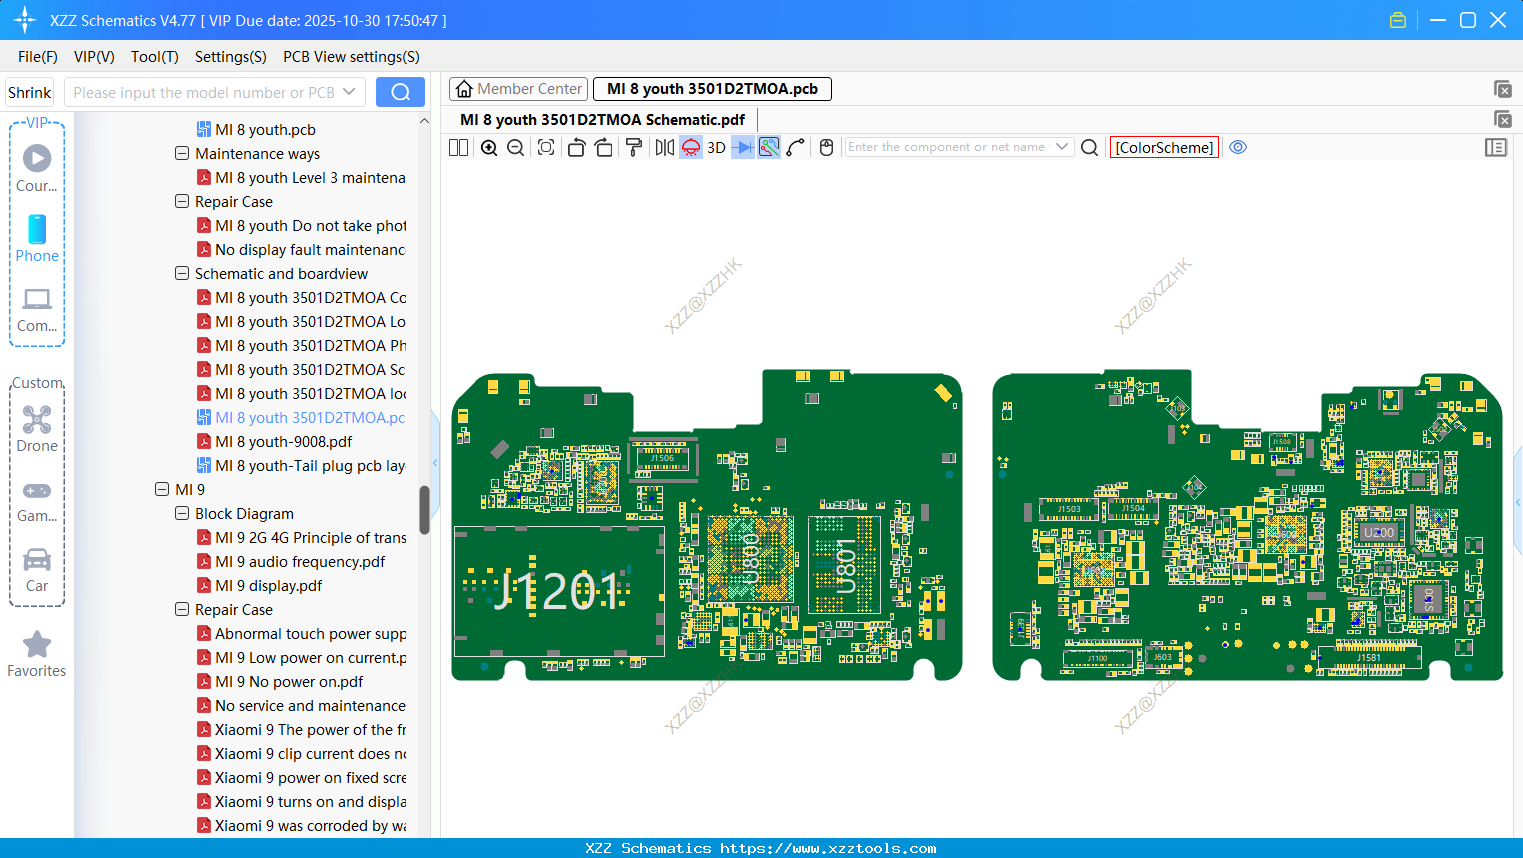Open the ColorScheme options

(1164, 147)
